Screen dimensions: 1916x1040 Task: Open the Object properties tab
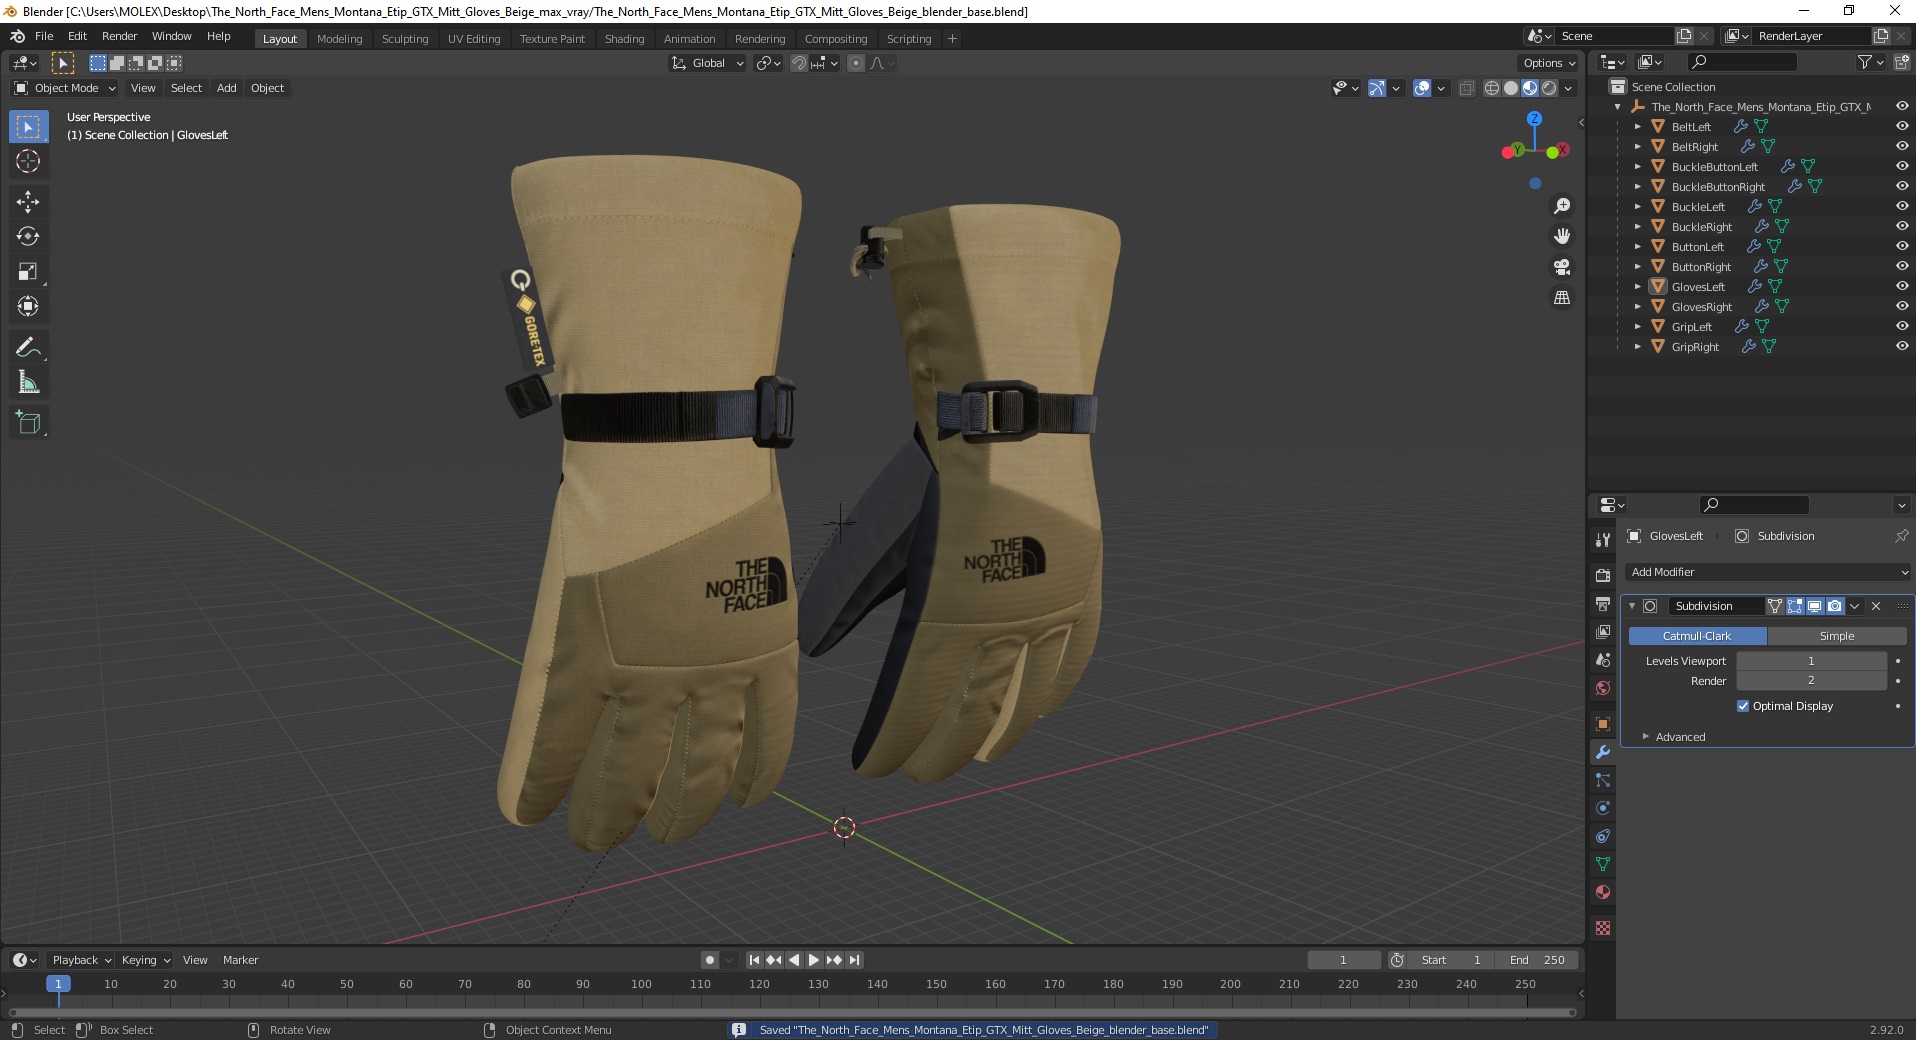click(x=1603, y=724)
